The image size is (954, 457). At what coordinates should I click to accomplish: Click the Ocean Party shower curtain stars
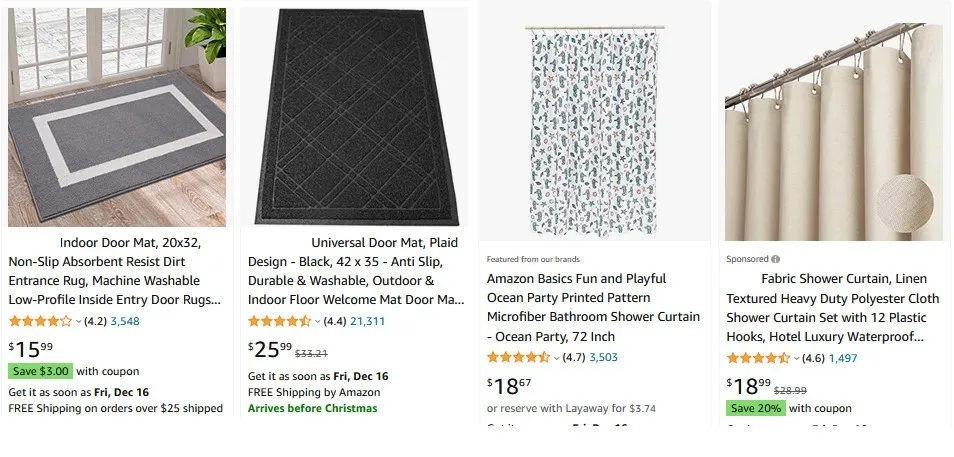click(x=518, y=357)
